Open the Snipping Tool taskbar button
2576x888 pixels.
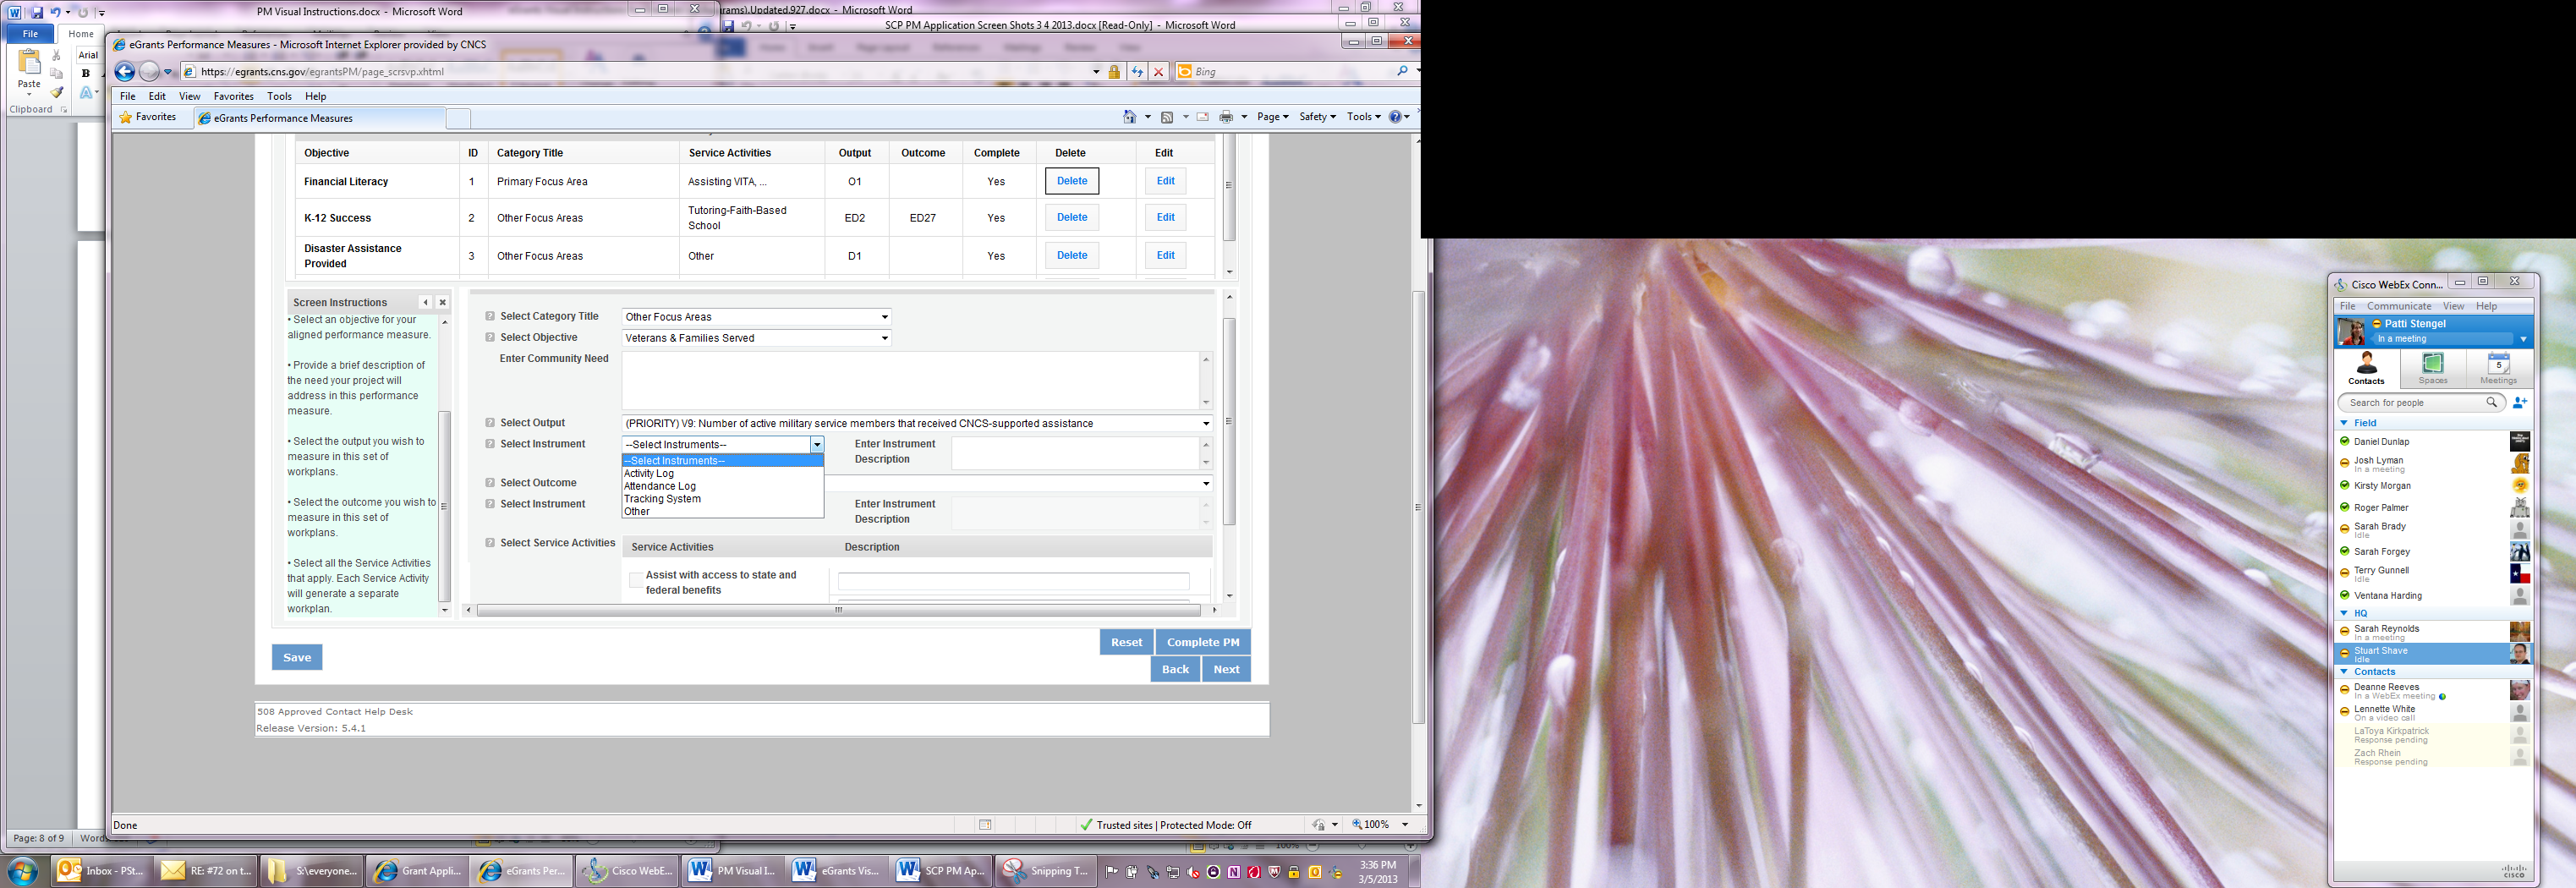pos(1047,871)
